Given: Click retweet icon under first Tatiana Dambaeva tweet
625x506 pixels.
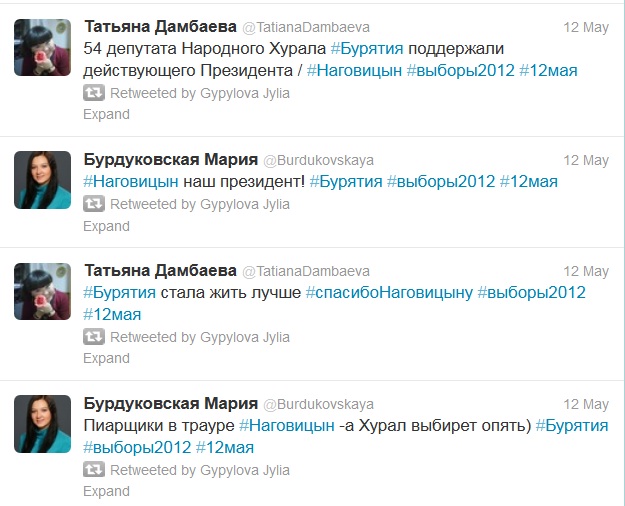Looking at the screenshot, I should coord(93,92).
